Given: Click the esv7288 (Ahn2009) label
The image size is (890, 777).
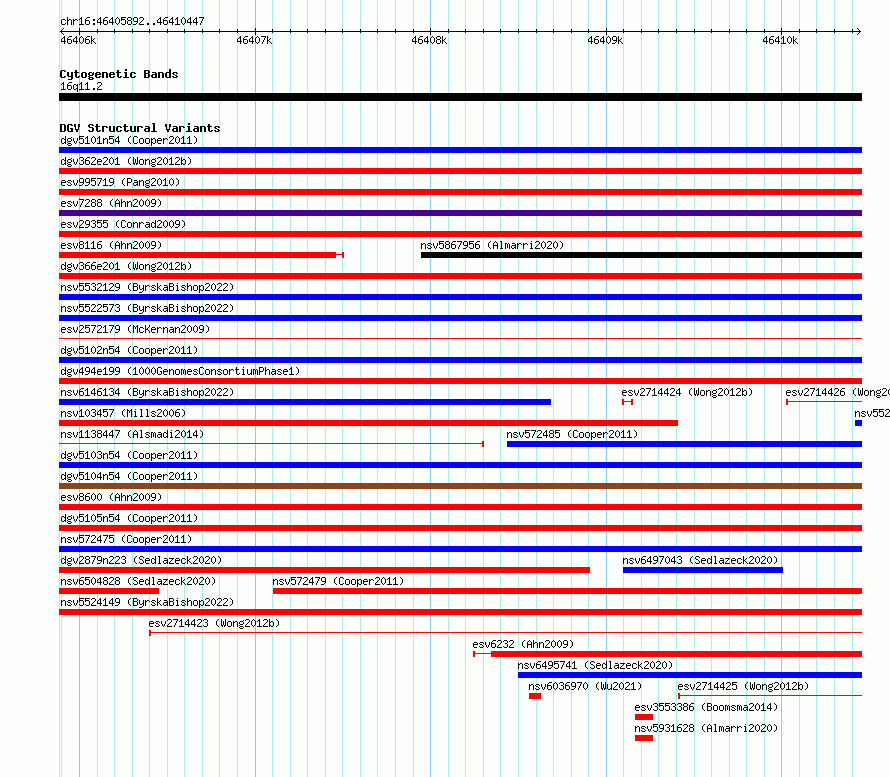Looking at the screenshot, I should [x=111, y=203].
